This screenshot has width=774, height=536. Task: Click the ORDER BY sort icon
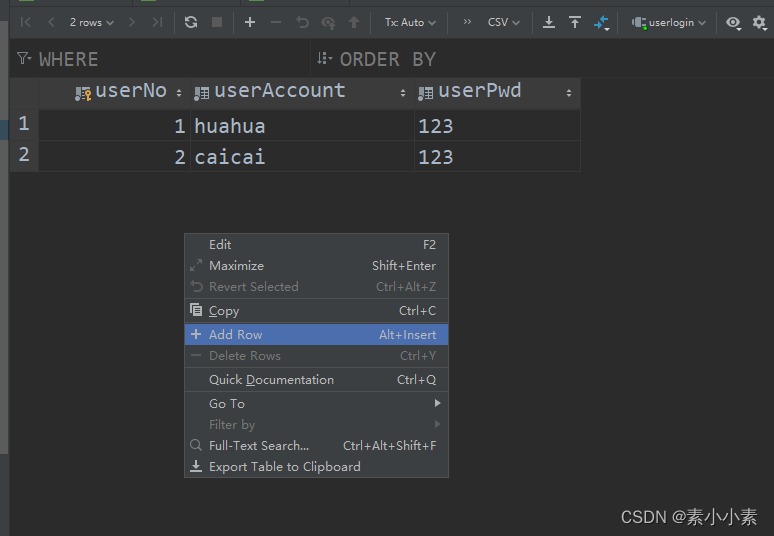click(324, 59)
